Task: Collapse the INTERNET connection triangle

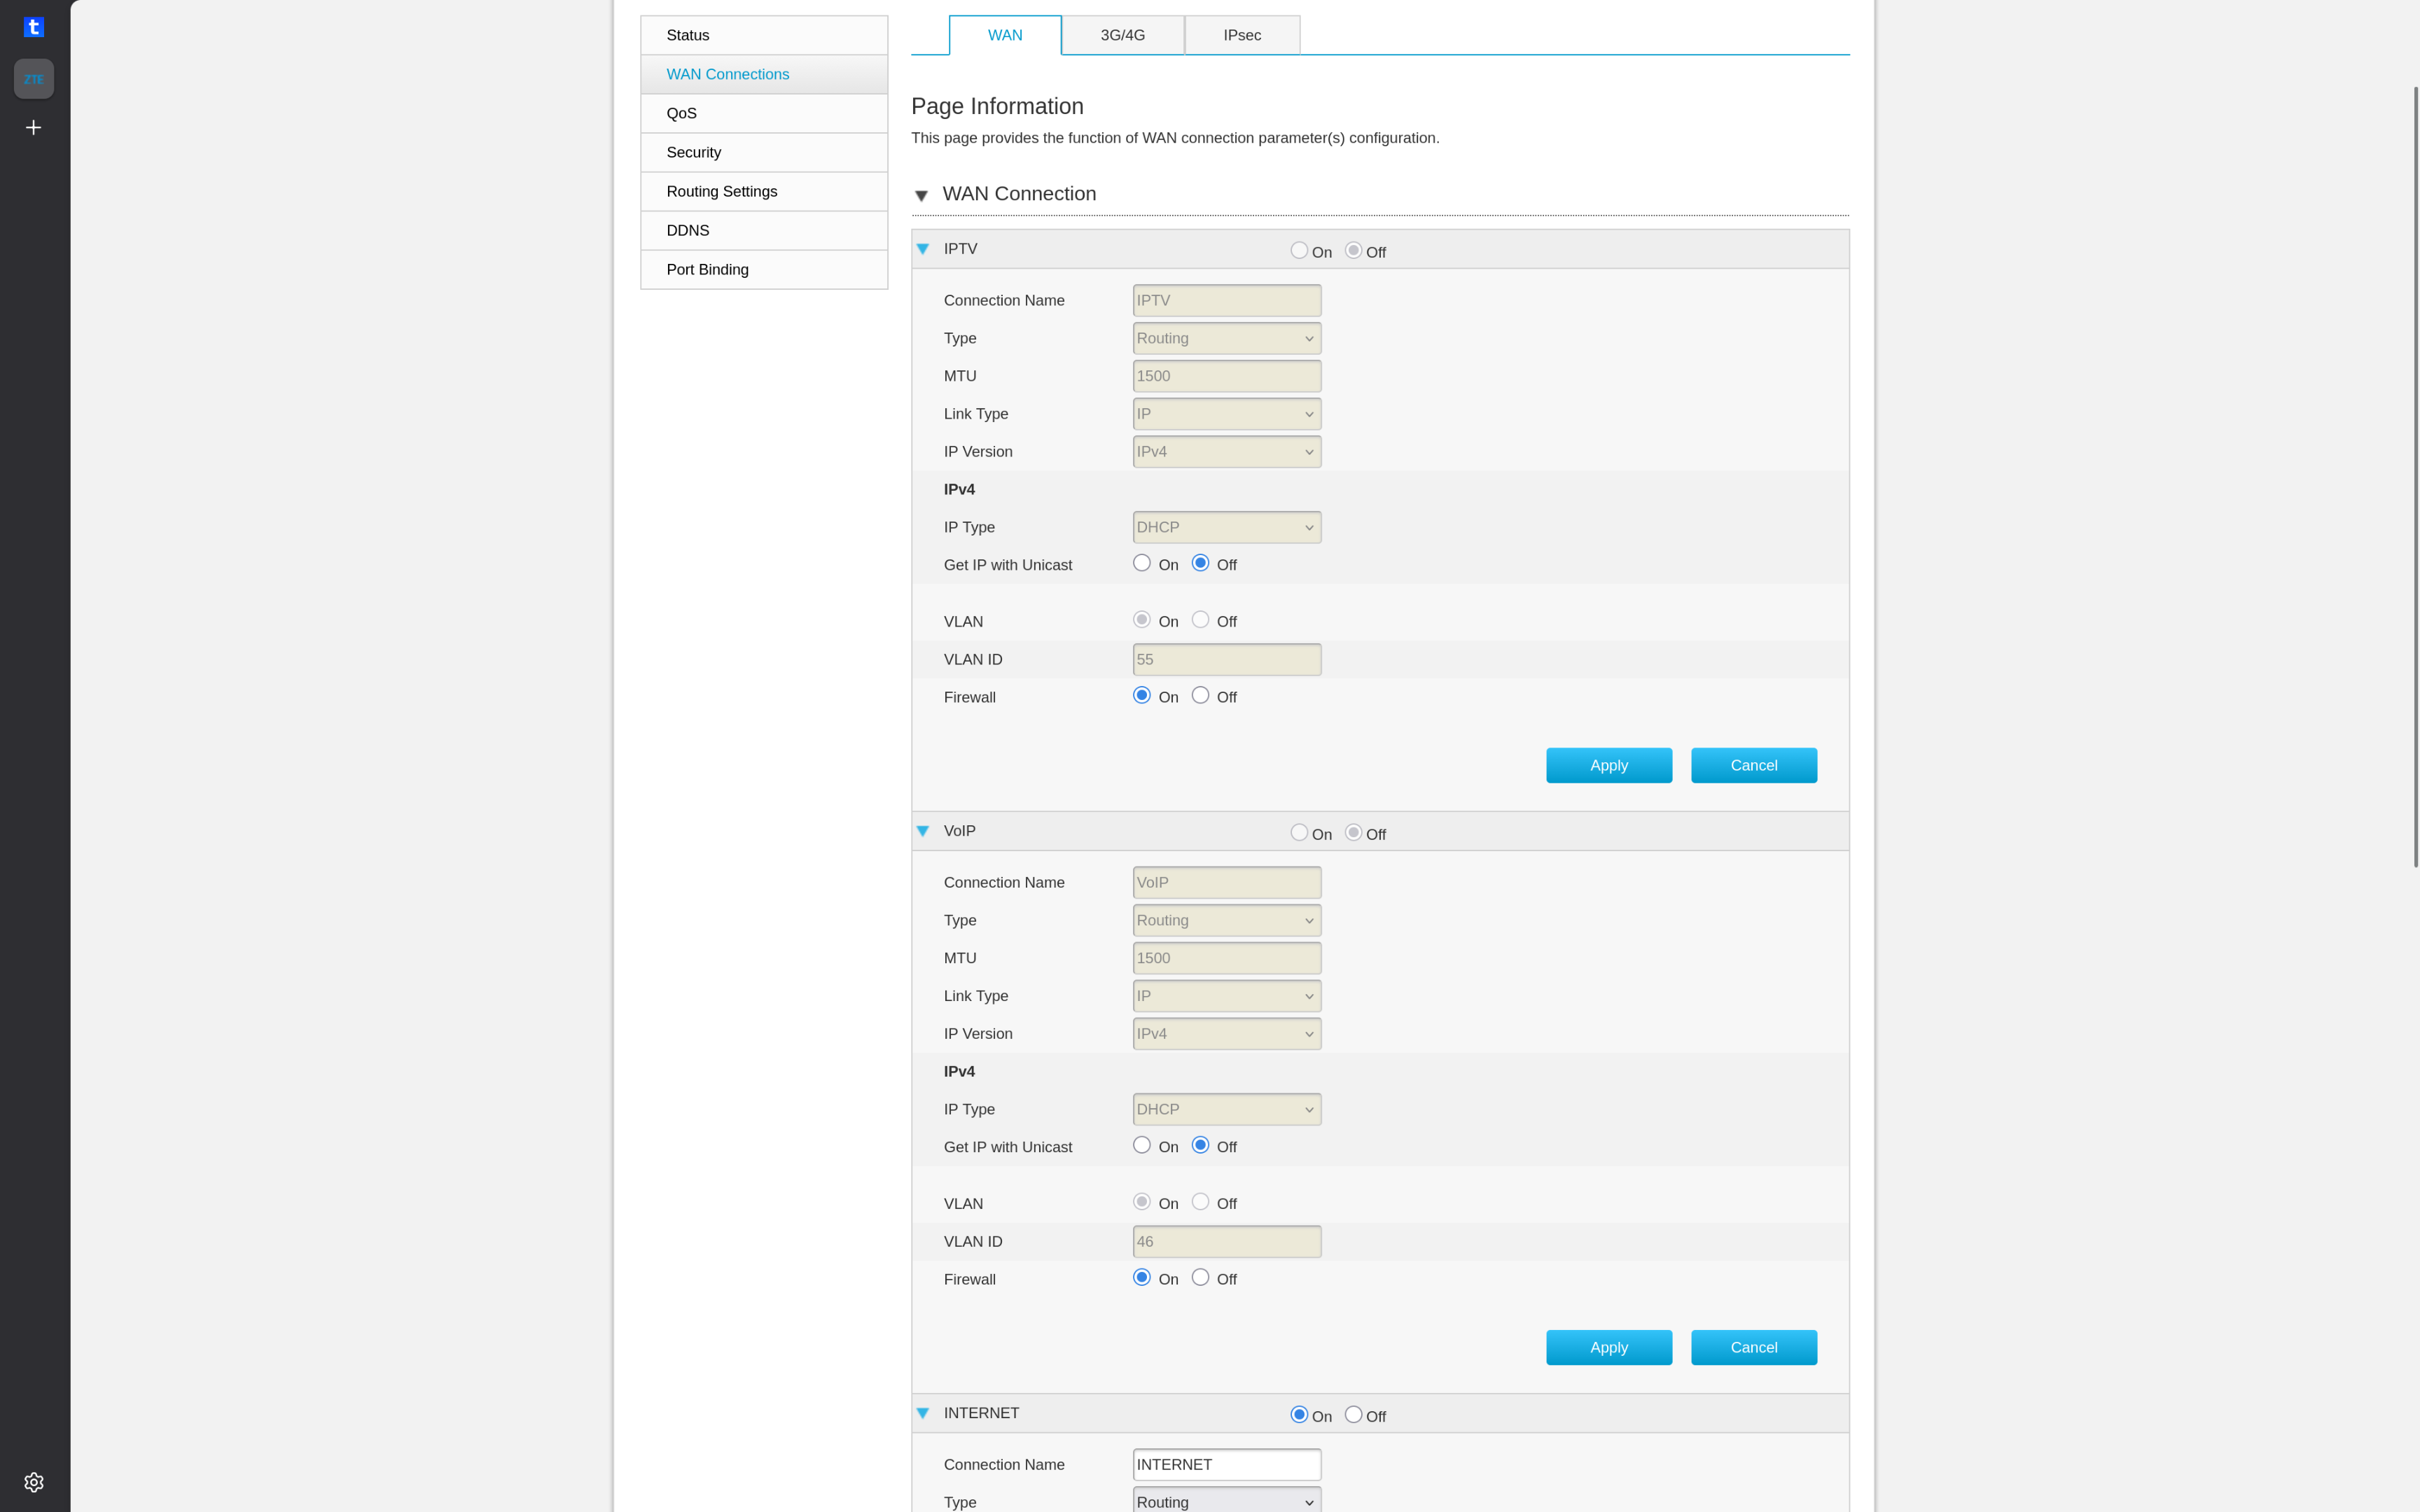Action: [x=923, y=1413]
